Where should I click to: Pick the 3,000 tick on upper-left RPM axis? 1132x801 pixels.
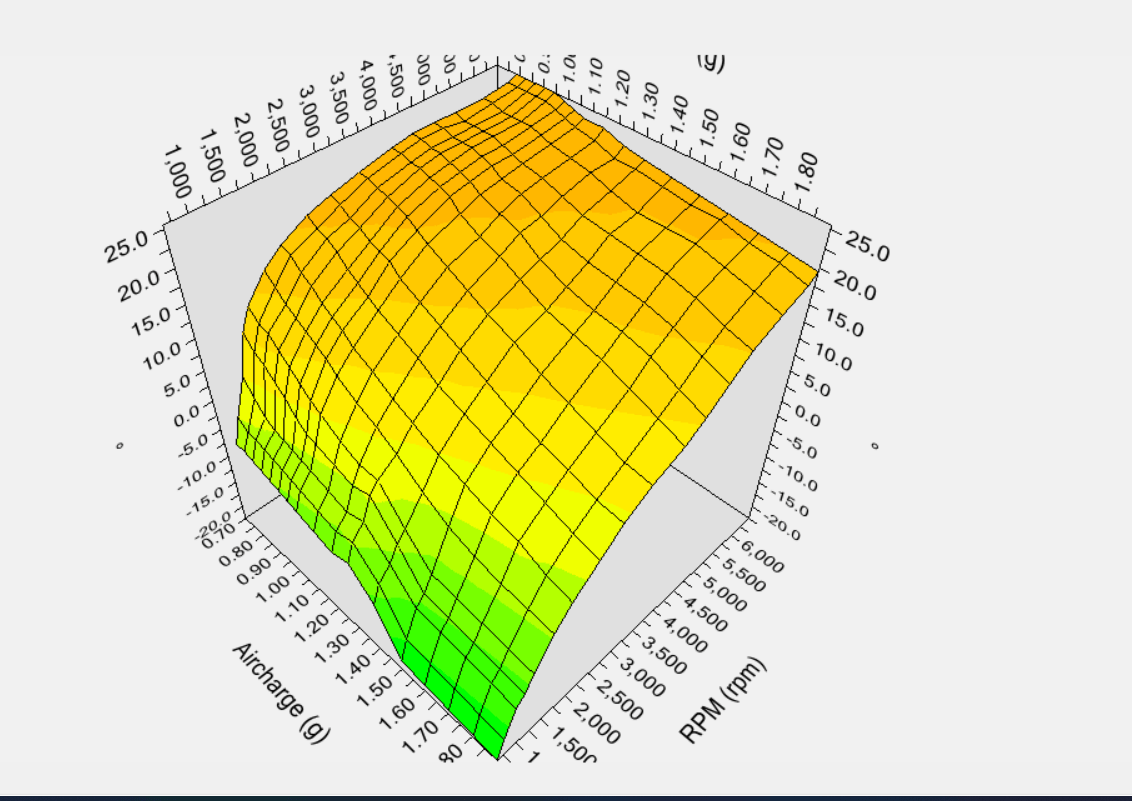point(311,108)
